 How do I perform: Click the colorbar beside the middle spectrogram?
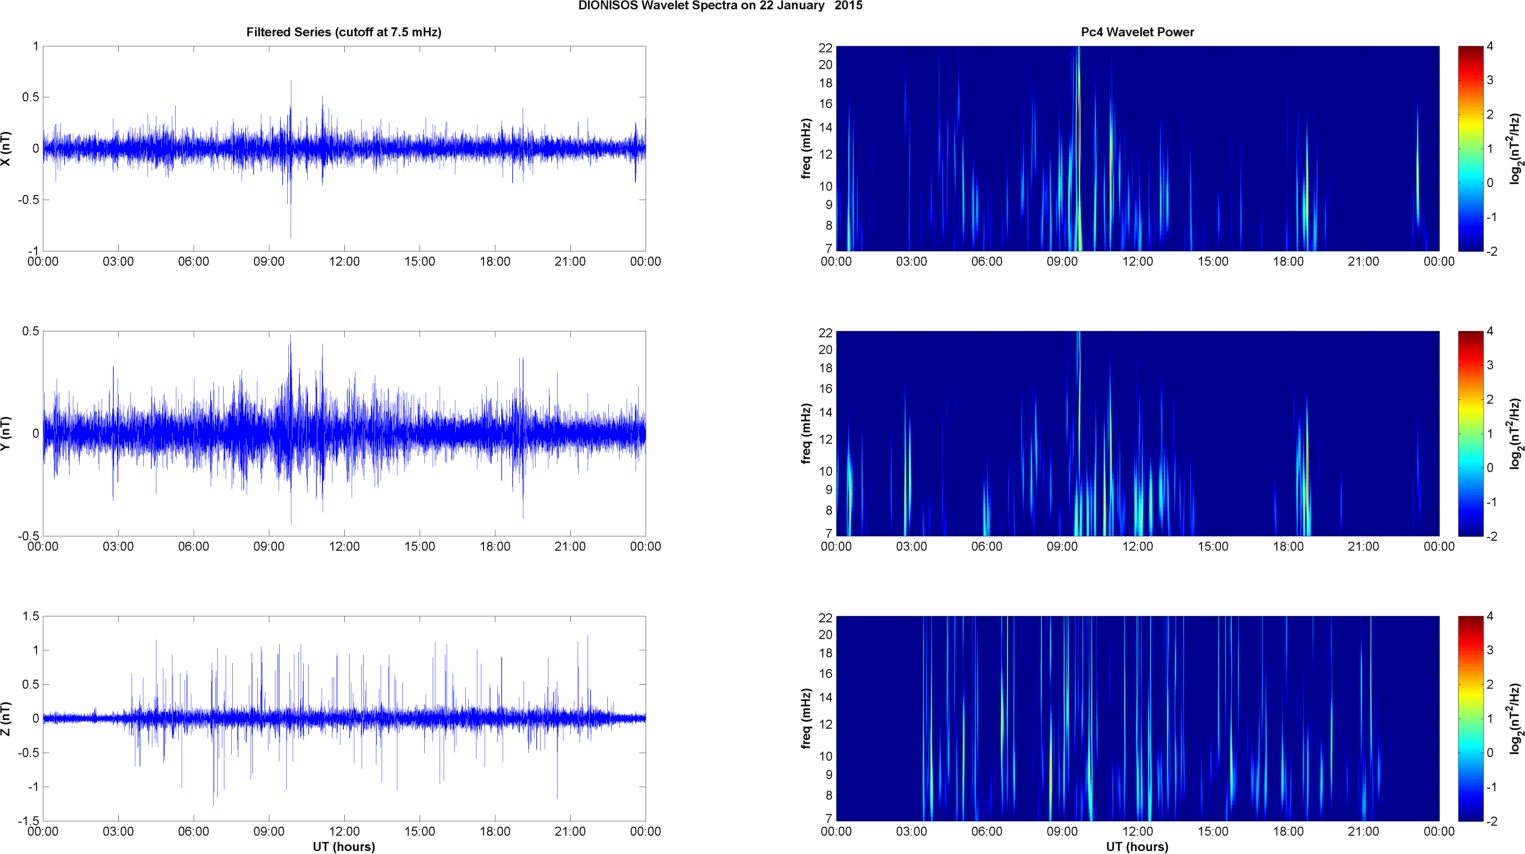click(x=1470, y=433)
